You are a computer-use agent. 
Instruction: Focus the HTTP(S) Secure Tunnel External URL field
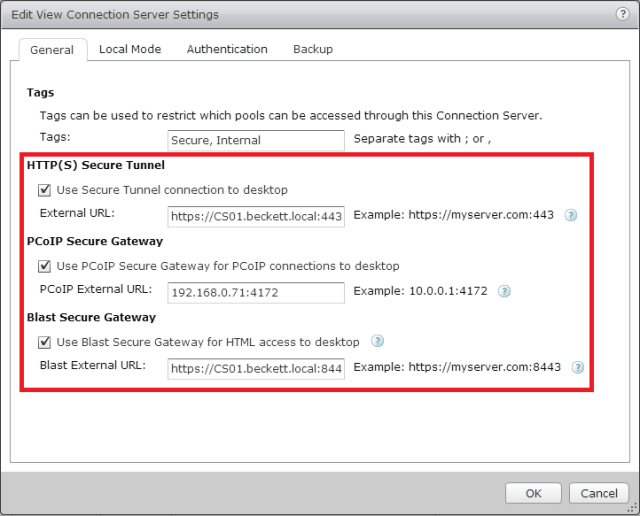256,217
